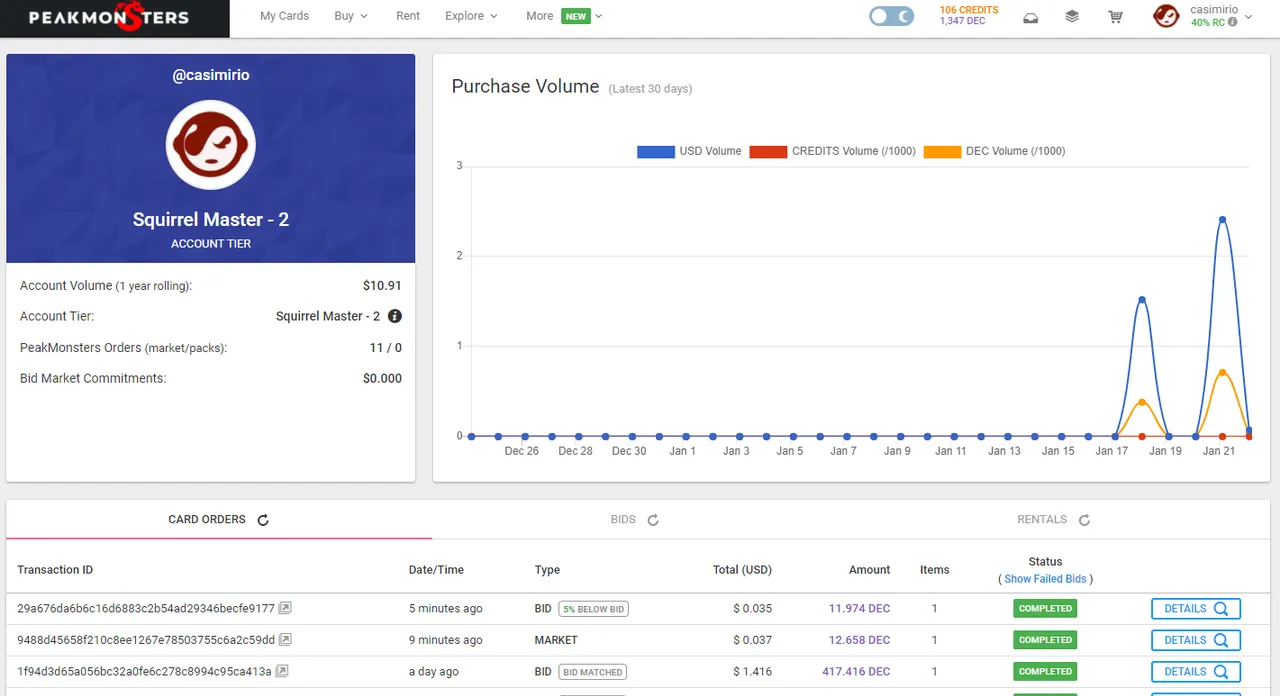Click the Items column header
Image resolution: width=1280 pixels, height=696 pixels.
[x=934, y=570]
